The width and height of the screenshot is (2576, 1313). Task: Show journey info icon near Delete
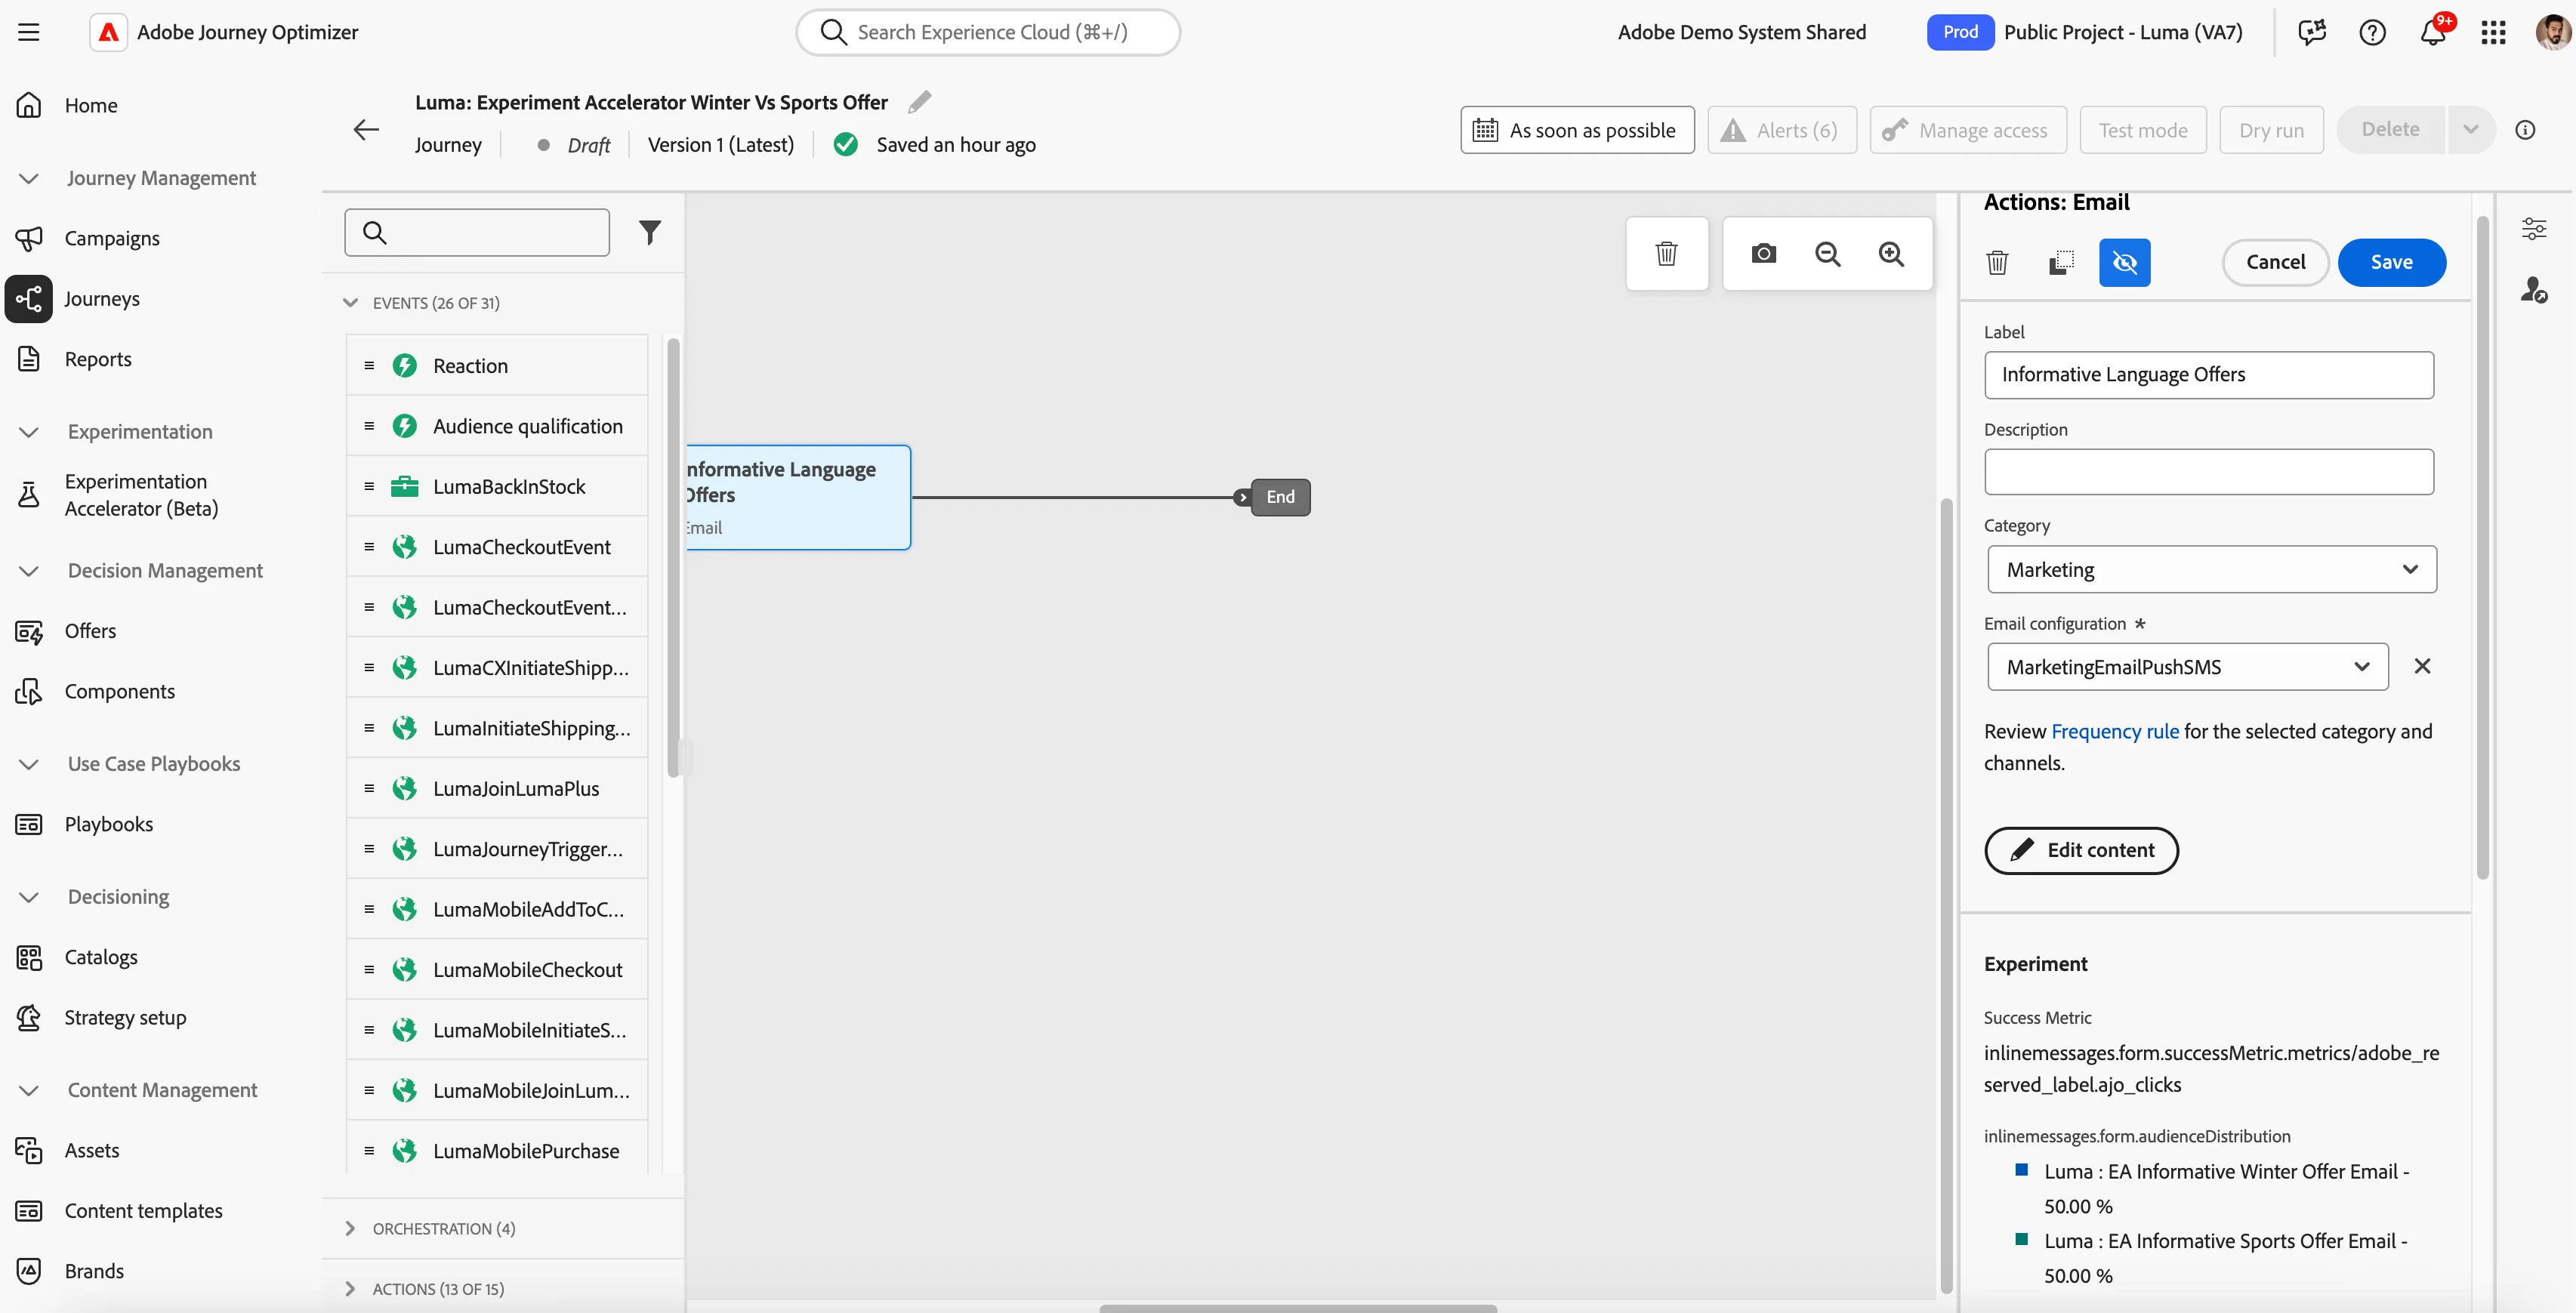[x=2525, y=130]
